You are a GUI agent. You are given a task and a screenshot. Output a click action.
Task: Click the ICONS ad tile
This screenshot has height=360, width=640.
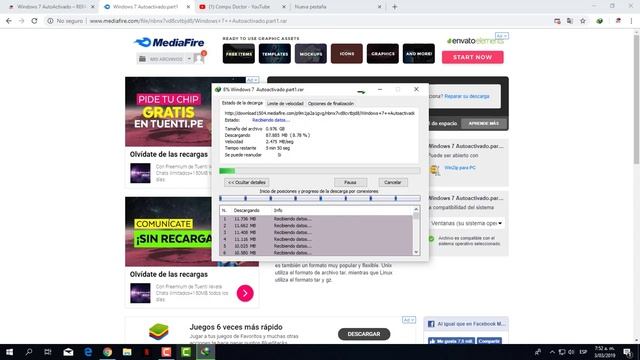coord(347,54)
